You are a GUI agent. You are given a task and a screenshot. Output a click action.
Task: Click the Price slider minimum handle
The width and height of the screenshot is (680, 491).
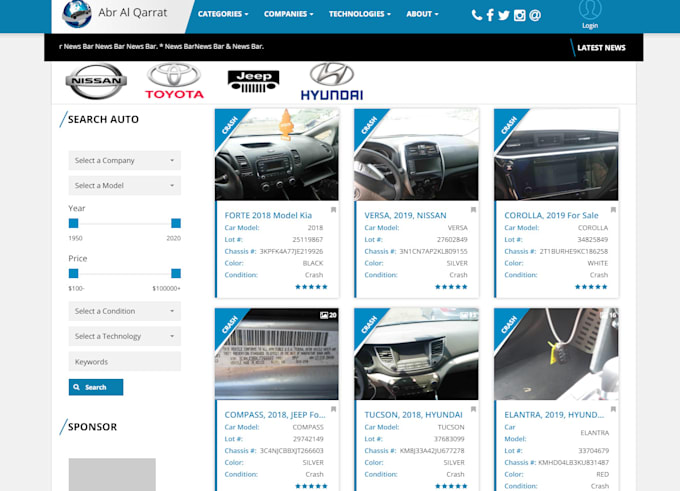(74, 273)
